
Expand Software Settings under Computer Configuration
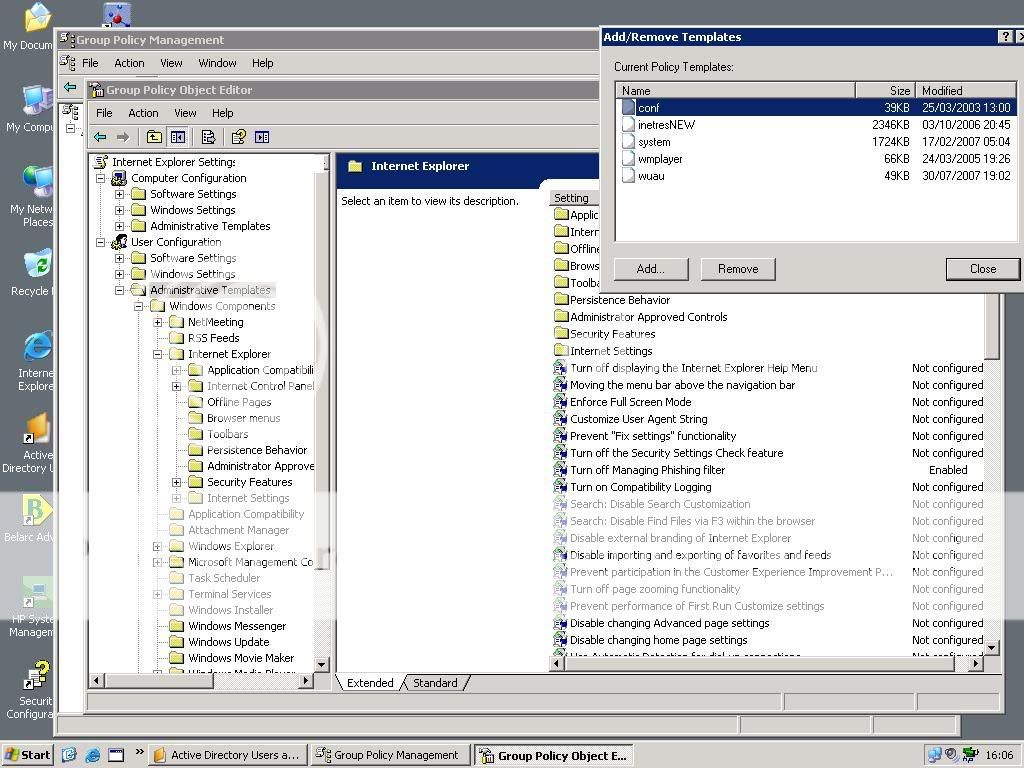tap(120, 194)
